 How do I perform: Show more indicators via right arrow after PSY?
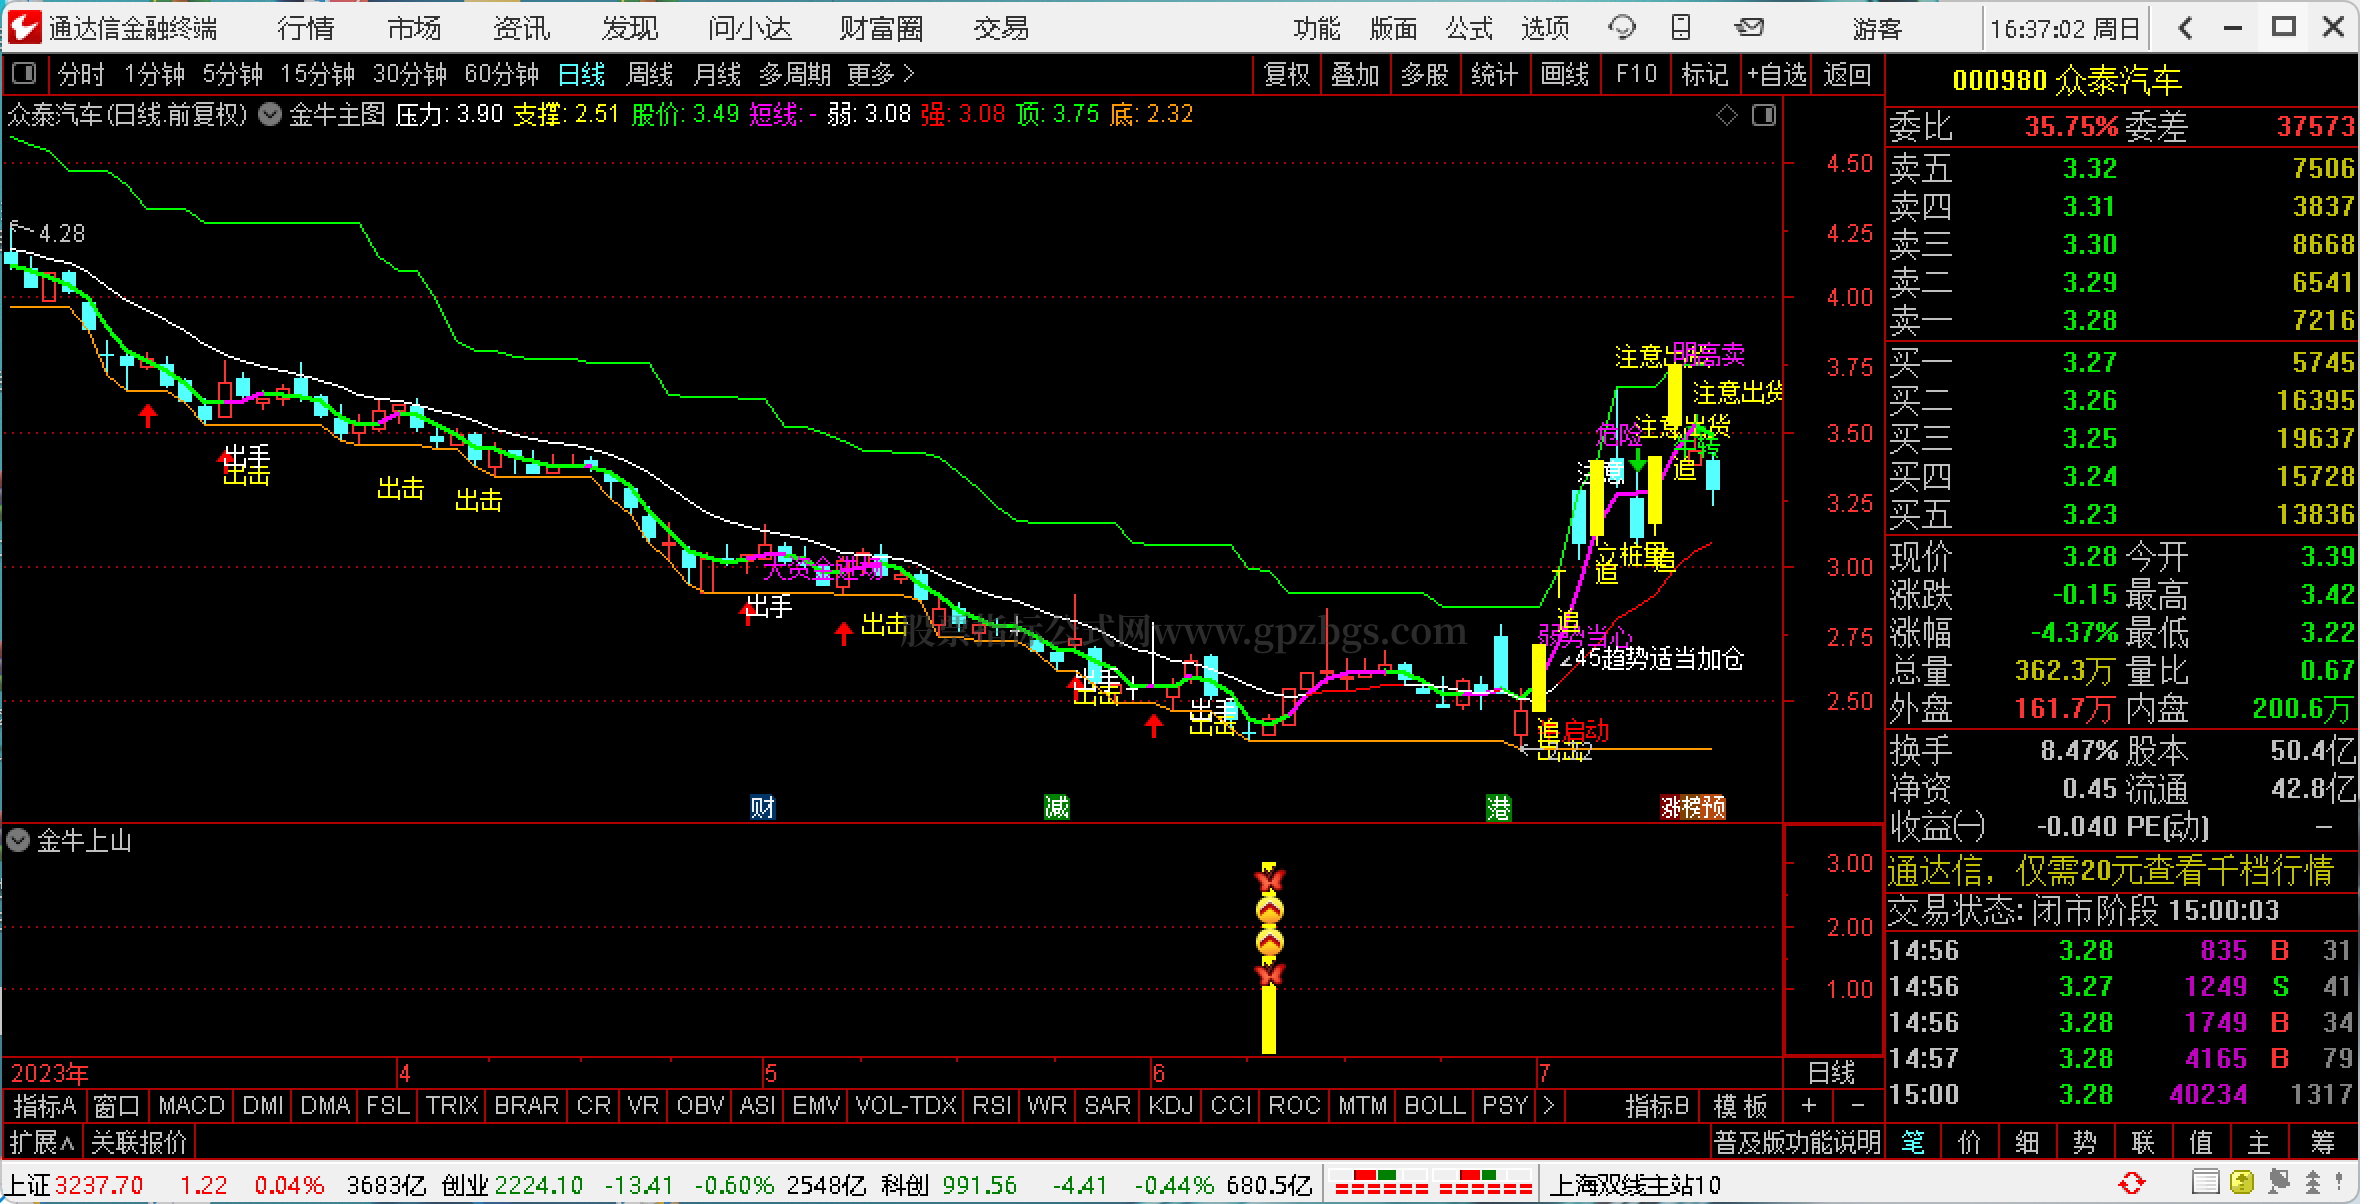pyautogui.click(x=1549, y=1106)
